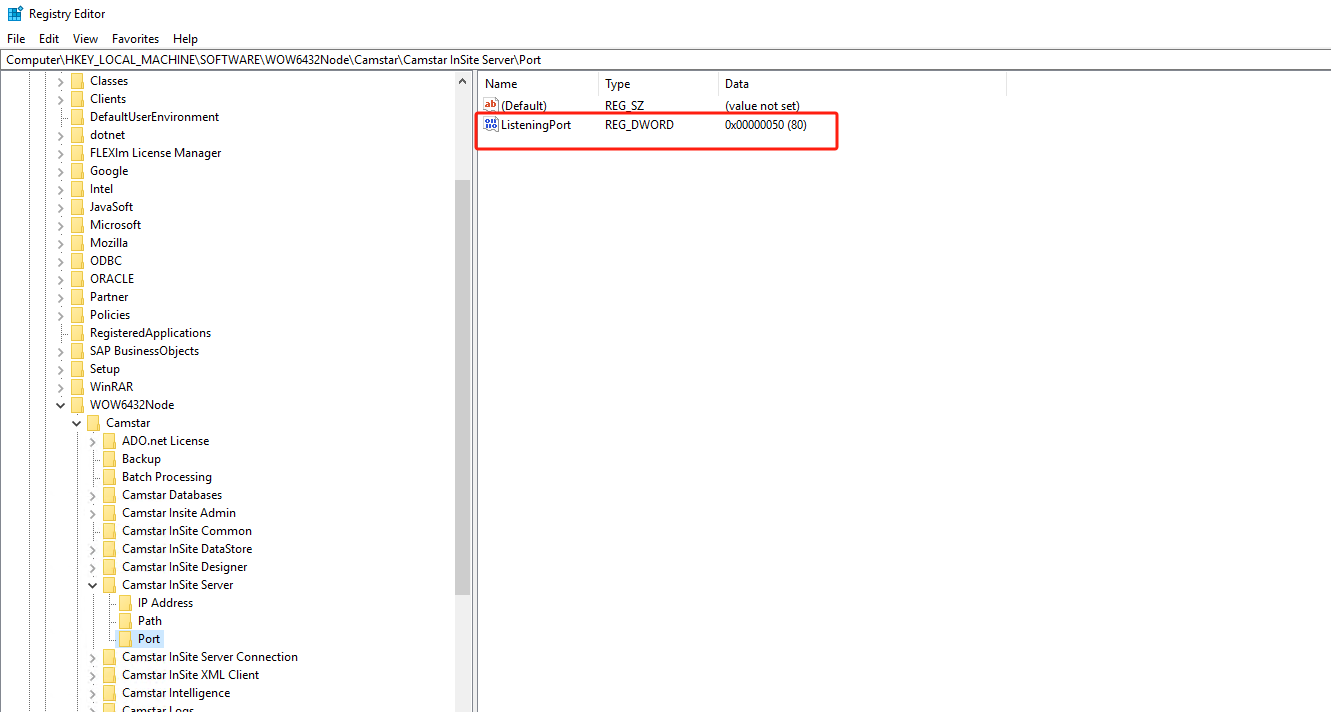Screen dimensions: 1331x712
Task: Open the Favorites menu
Action: click(x=135, y=39)
